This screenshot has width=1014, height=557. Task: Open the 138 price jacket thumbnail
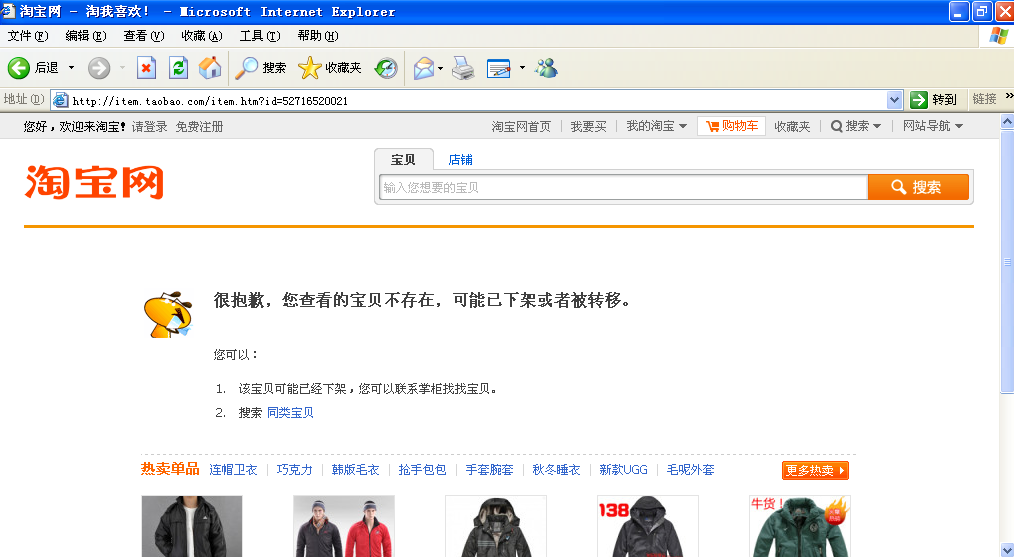[648, 527]
